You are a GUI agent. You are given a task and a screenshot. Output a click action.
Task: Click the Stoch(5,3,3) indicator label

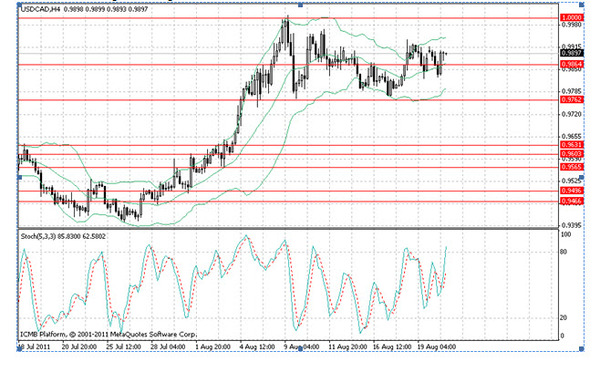[x=39, y=237]
